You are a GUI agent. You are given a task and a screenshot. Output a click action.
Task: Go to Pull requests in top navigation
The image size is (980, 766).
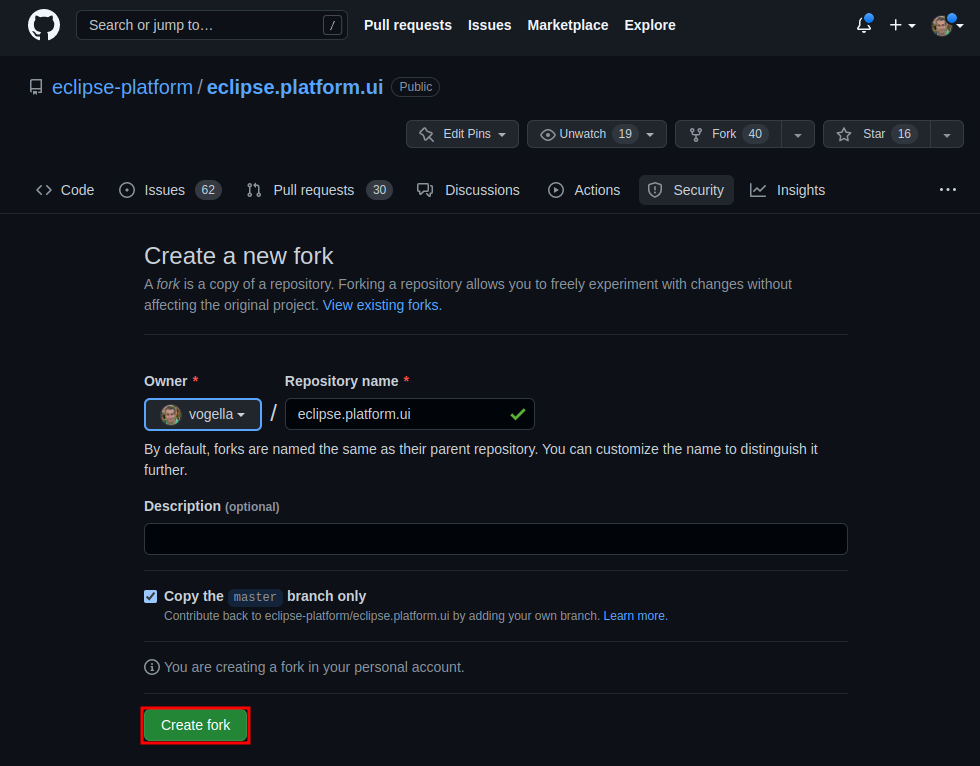[408, 25]
